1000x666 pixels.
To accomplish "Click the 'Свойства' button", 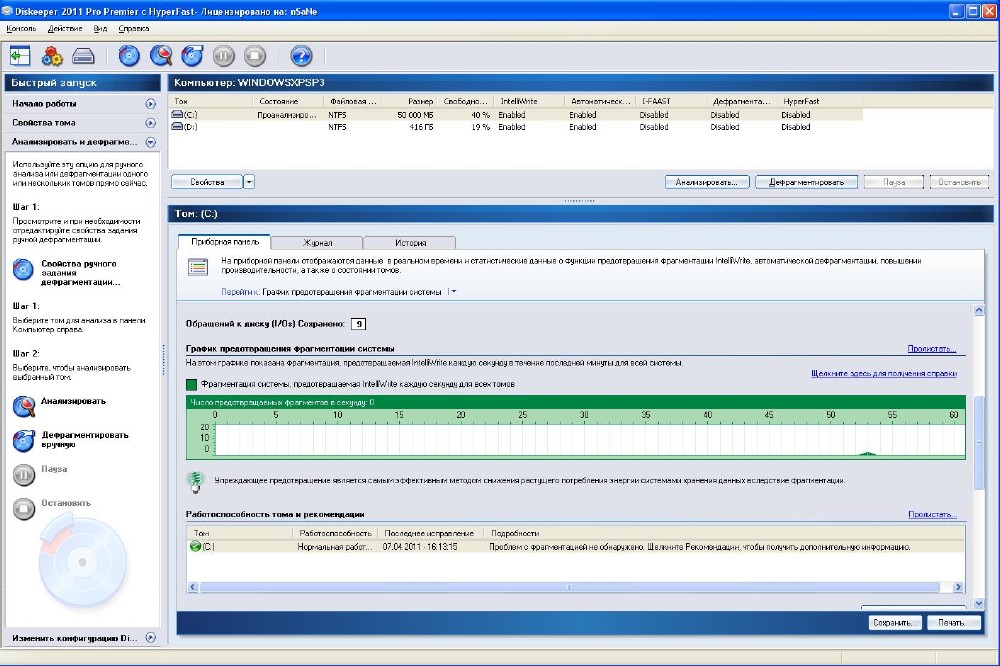I will [x=207, y=182].
